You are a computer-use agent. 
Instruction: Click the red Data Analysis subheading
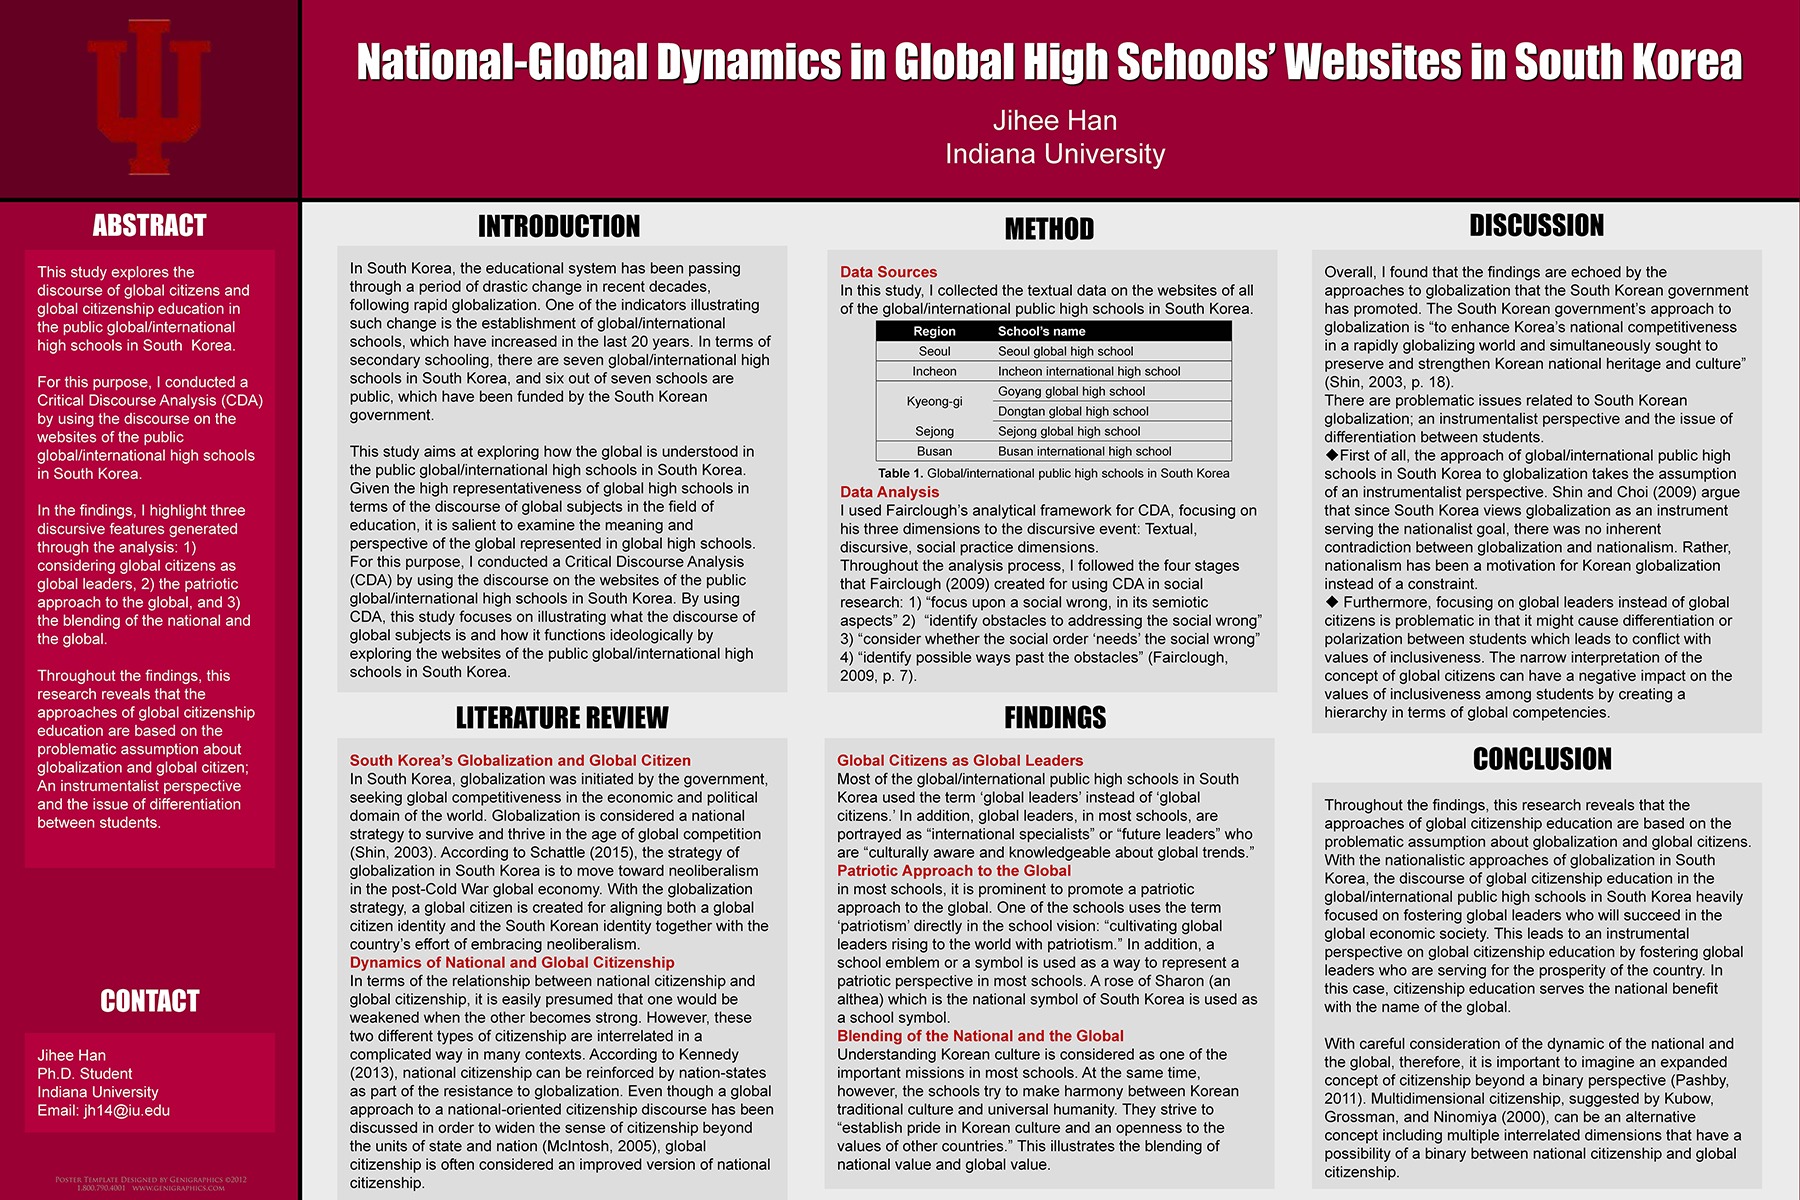click(x=889, y=492)
